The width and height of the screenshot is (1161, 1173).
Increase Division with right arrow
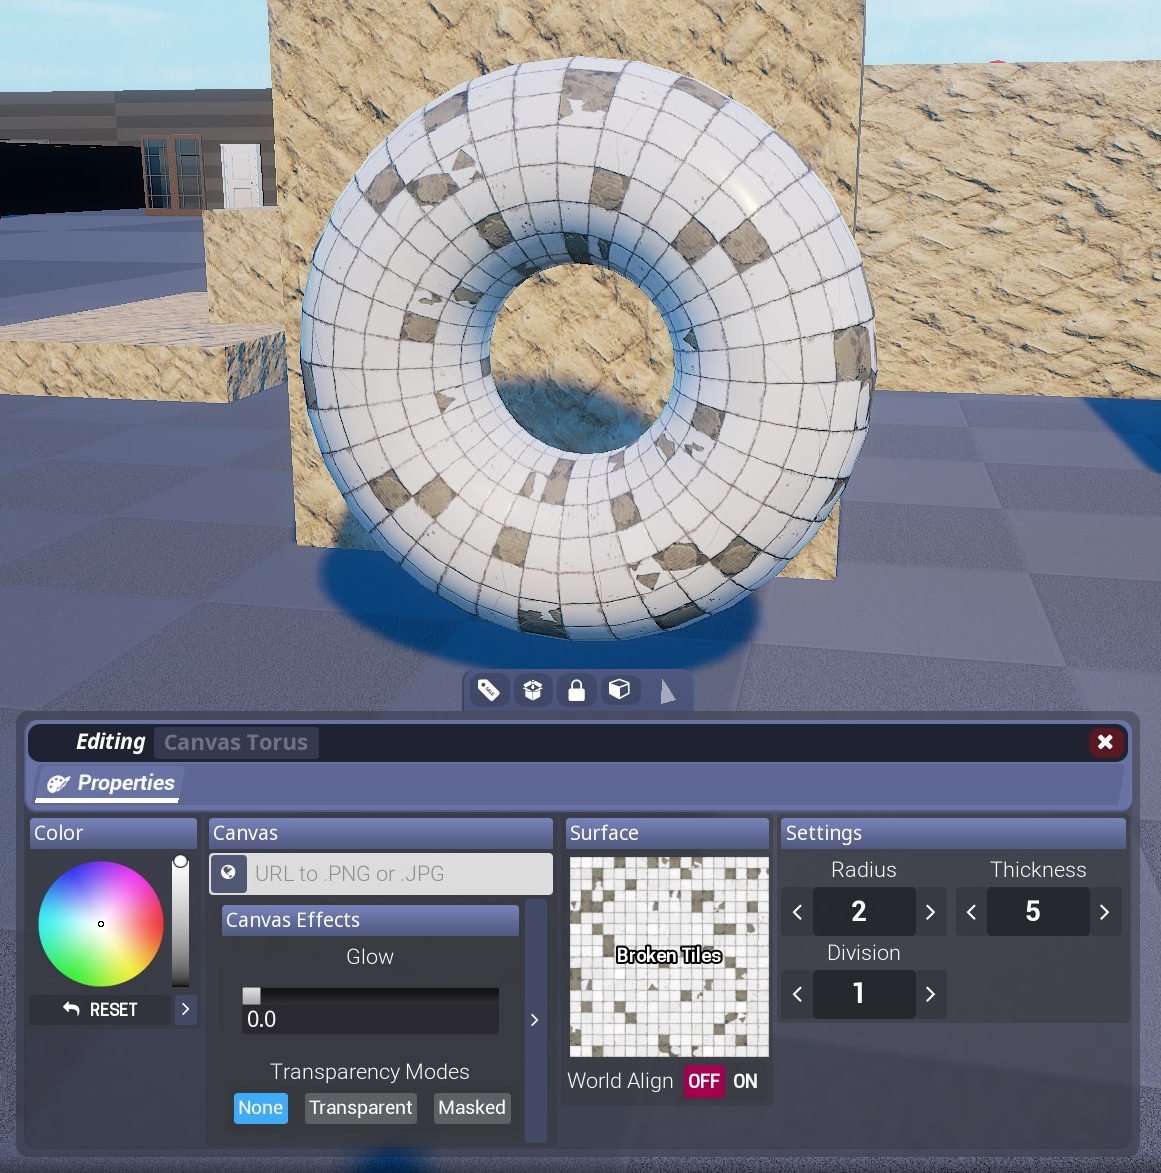(x=931, y=994)
